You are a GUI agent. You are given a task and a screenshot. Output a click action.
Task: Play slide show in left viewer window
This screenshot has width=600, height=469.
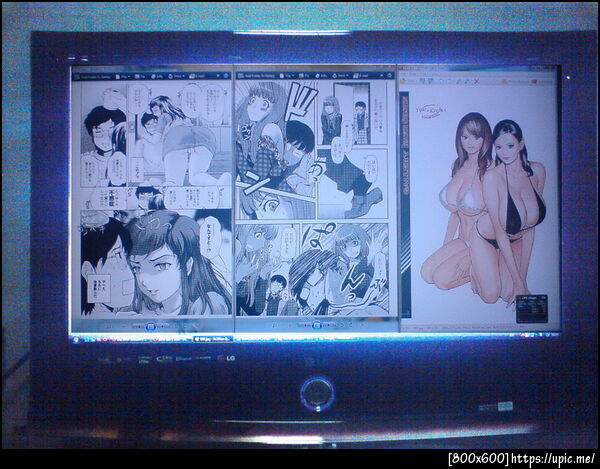[150, 326]
